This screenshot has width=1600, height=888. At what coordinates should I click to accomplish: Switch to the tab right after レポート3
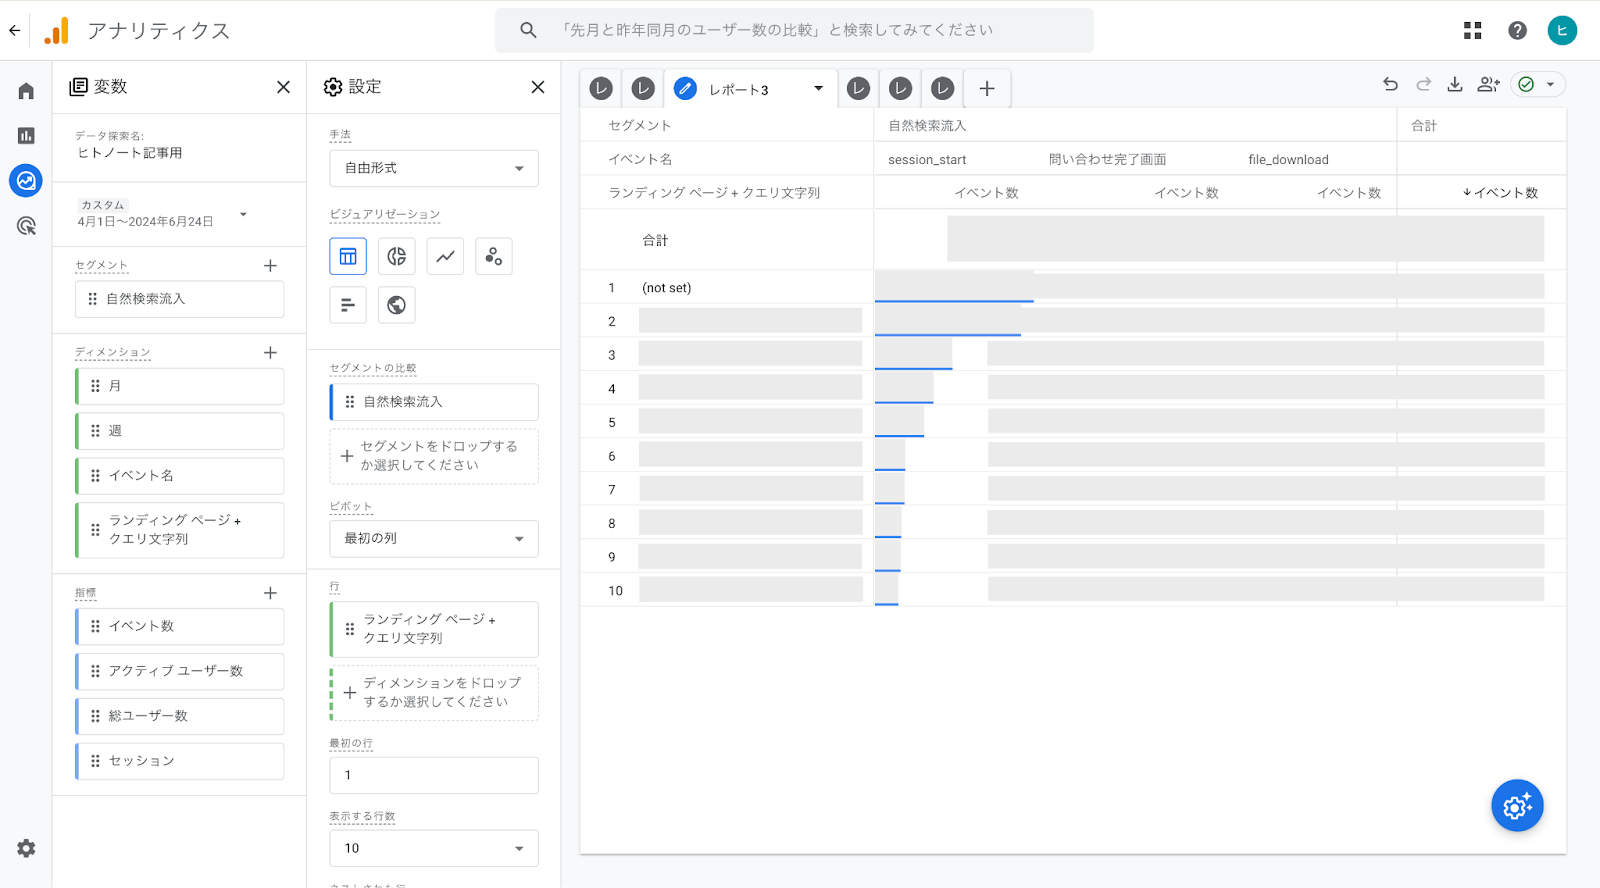858,89
